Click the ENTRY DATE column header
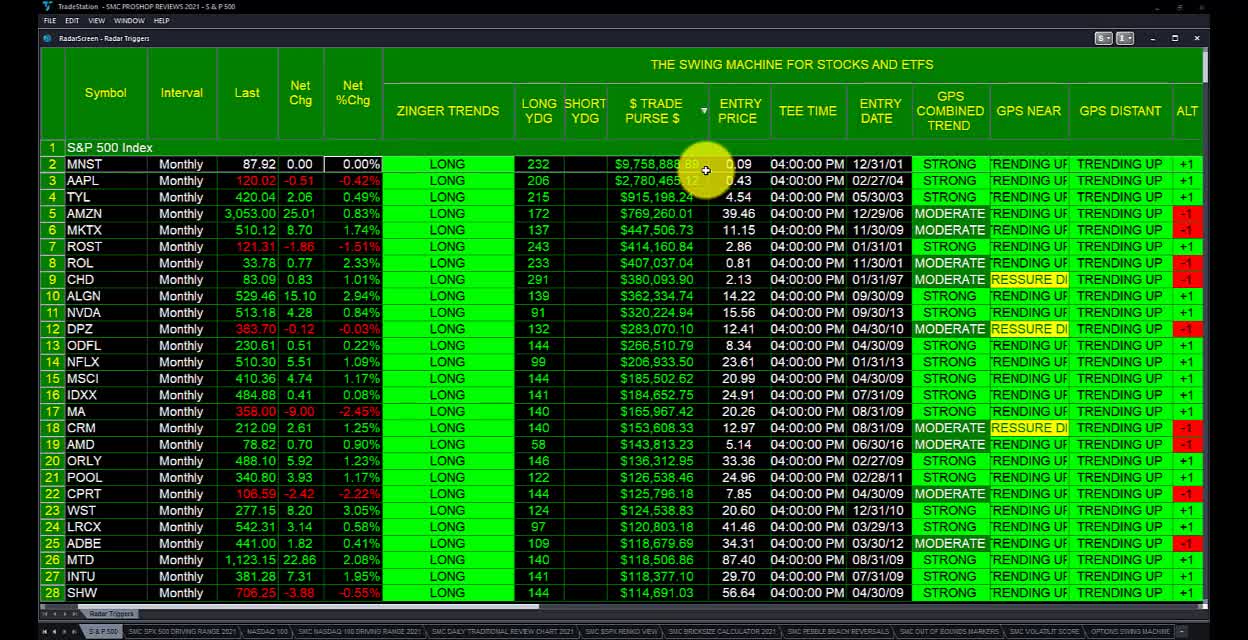 [x=879, y=111]
